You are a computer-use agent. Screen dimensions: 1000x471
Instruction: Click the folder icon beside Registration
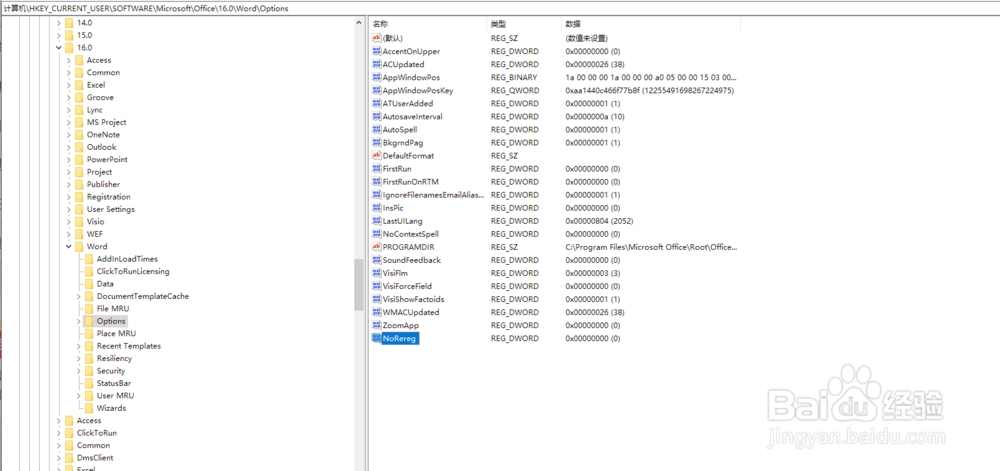coord(79,197)
